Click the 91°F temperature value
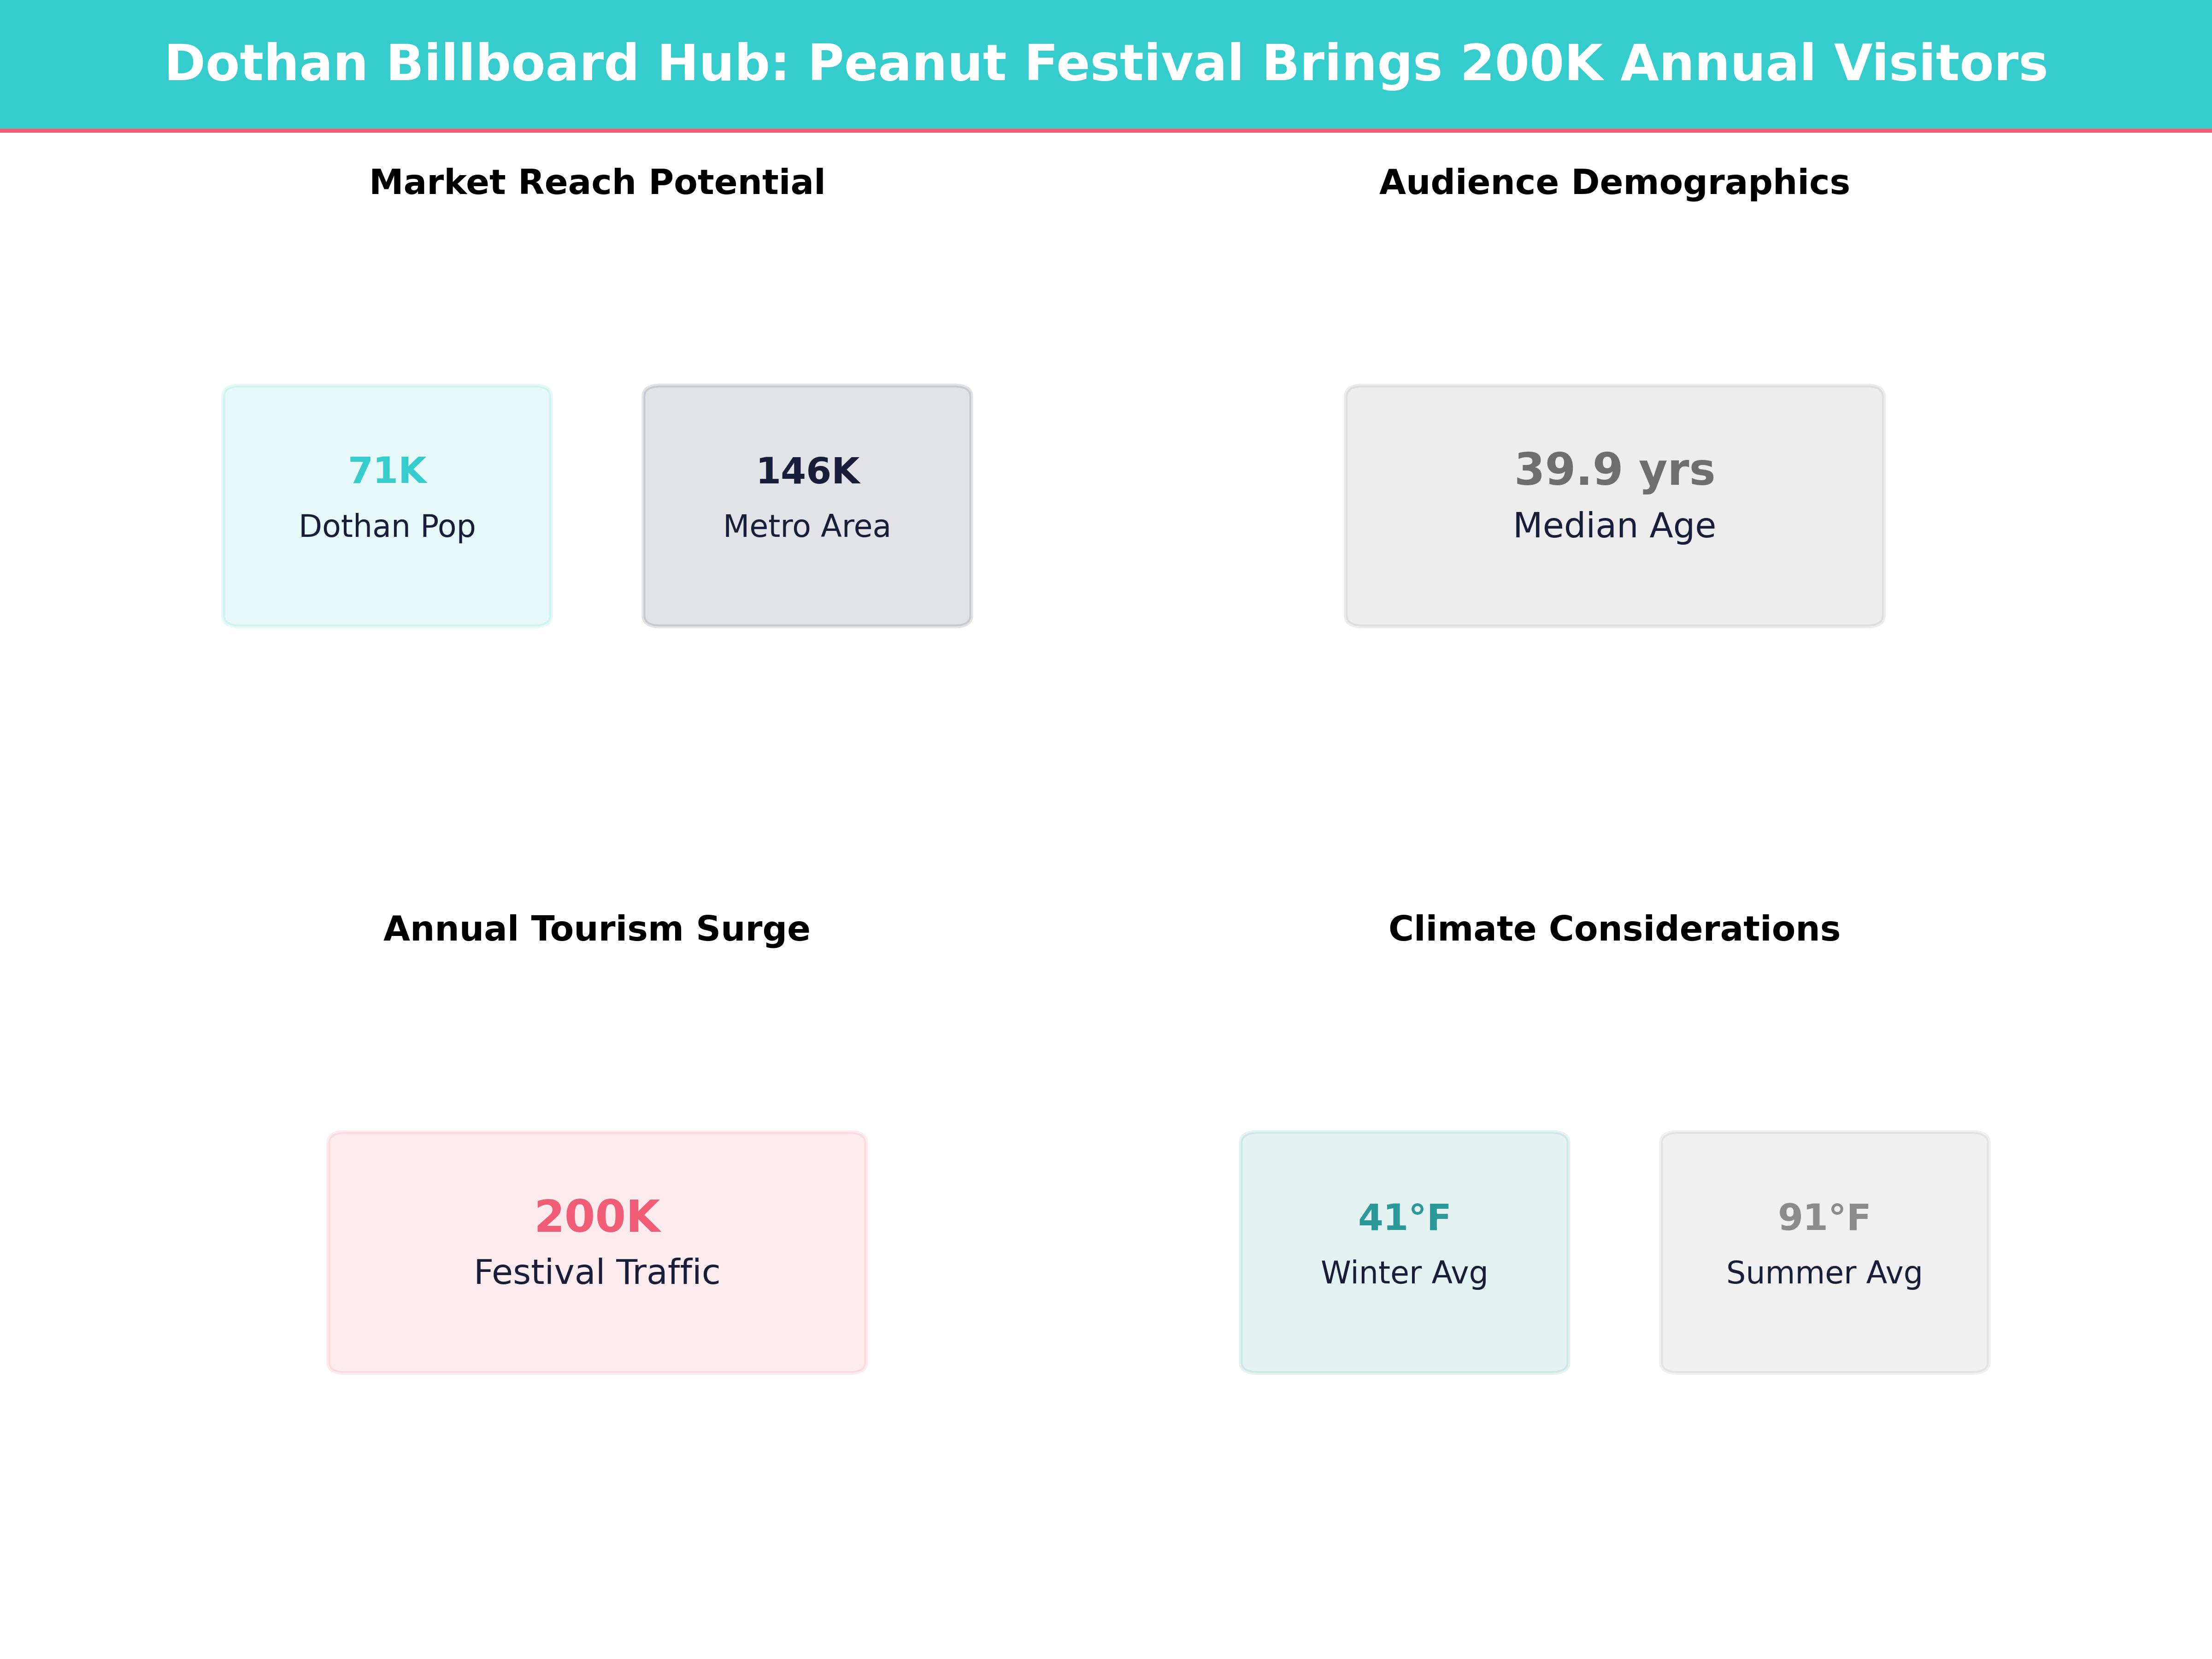 pyautogui.click(x=1824, y=1217)
